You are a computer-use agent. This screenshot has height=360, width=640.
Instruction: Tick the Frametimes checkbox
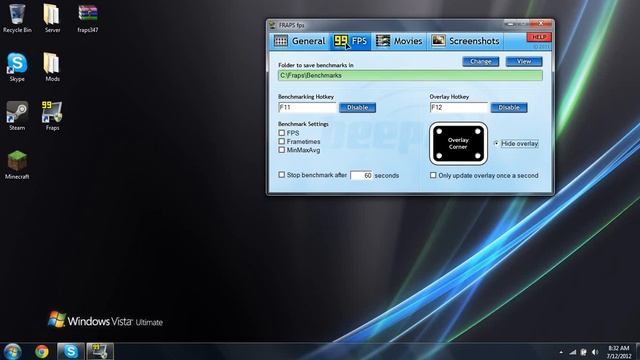[282, 141]
